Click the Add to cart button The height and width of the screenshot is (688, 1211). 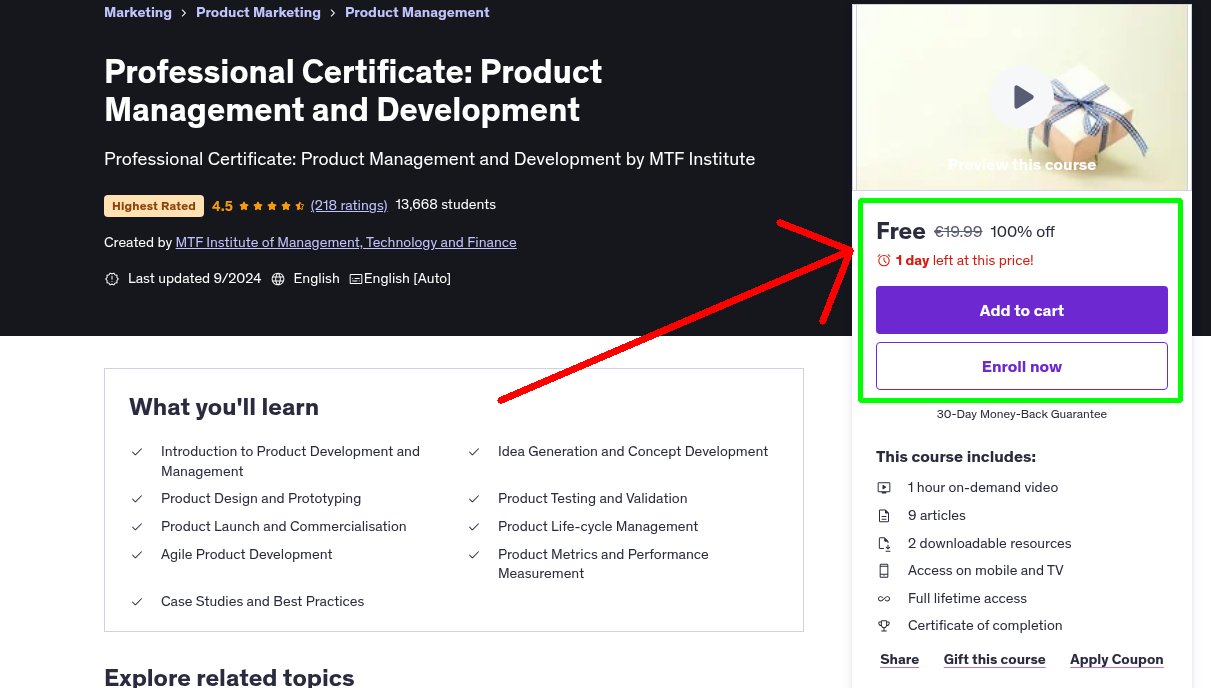coord(1022,310)
